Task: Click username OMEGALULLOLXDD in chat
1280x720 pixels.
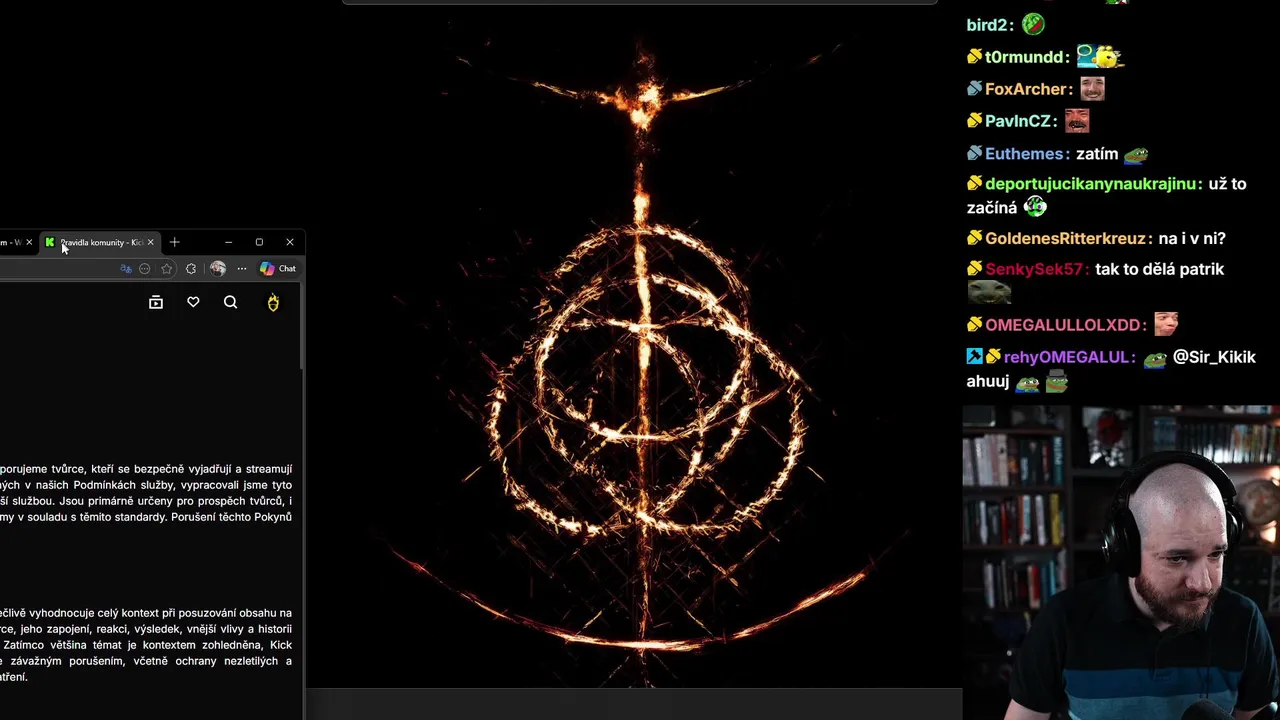Action: click(x=1065, y=325)
